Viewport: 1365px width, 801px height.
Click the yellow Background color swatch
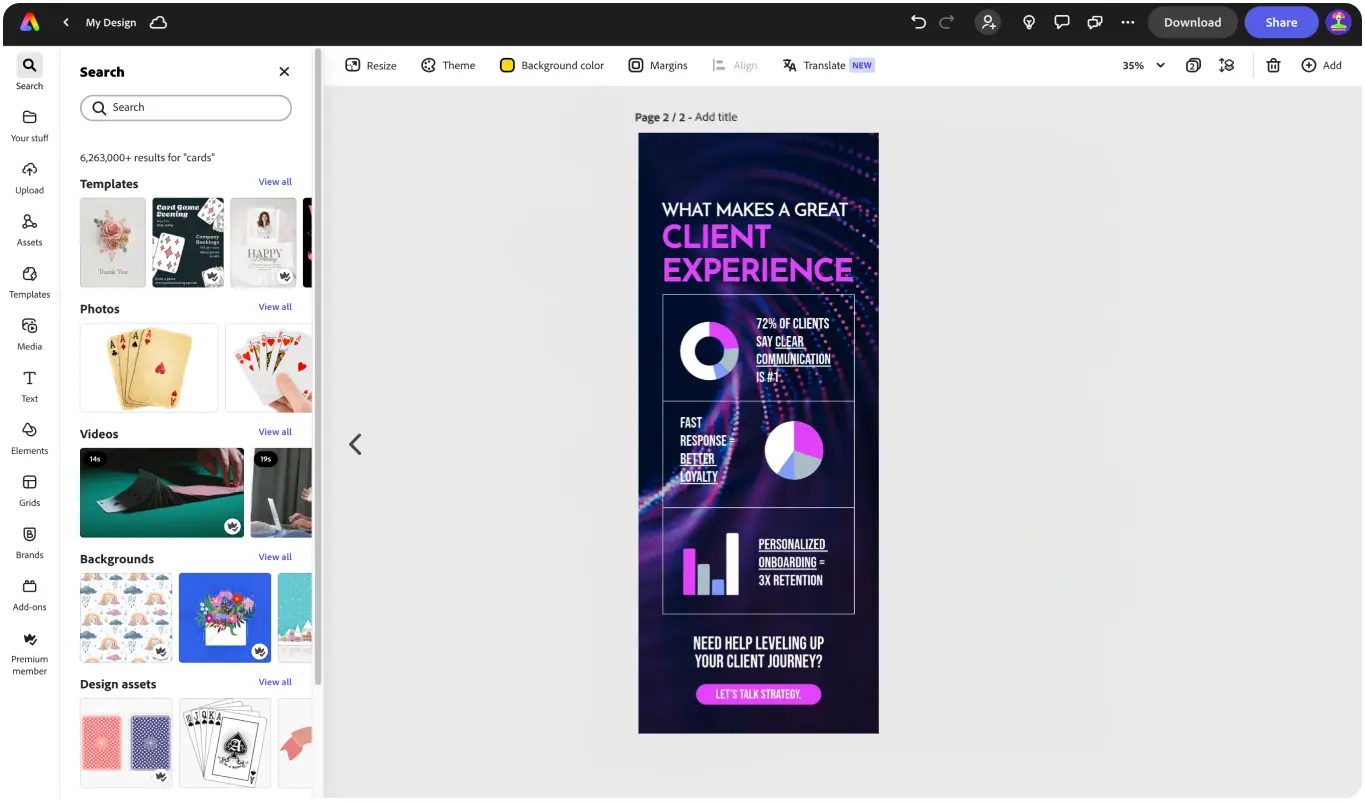[x=507, y=65]
